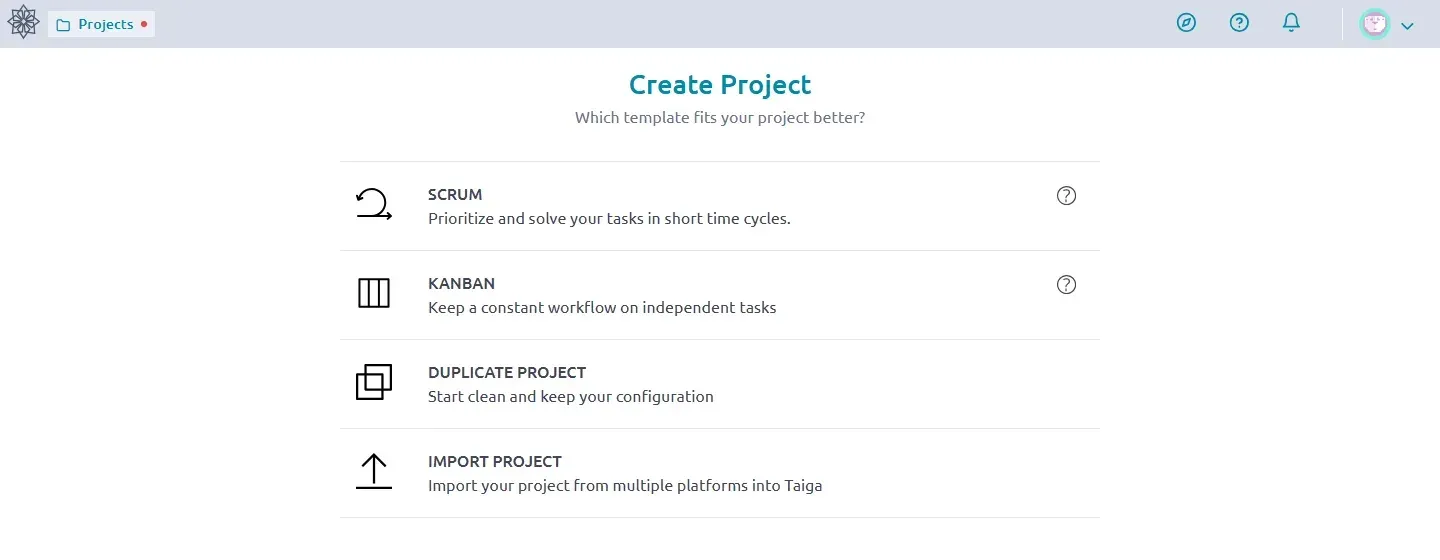Show help info for SCRUM template

click(x=1066, y=196)
